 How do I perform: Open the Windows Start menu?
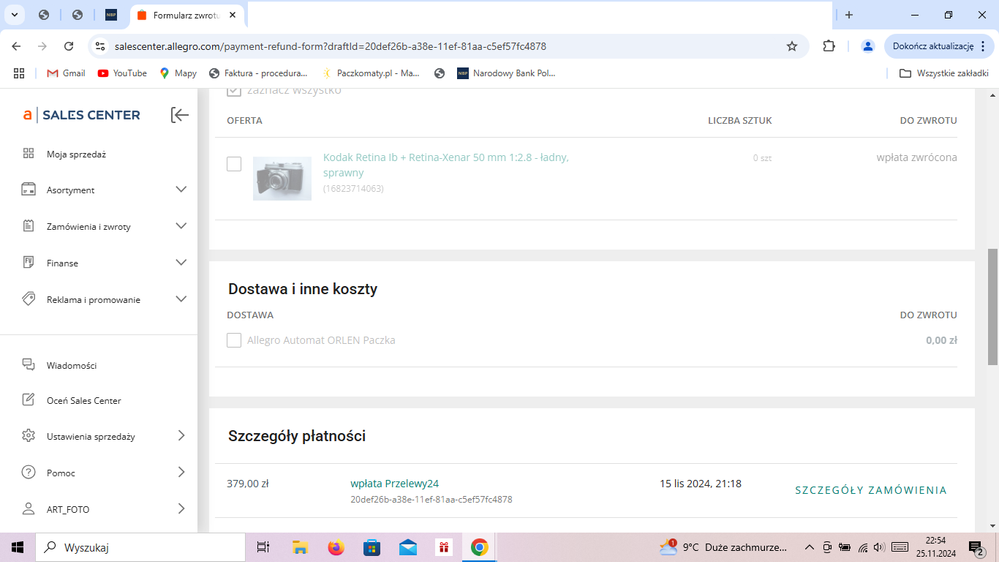(17, 547)
